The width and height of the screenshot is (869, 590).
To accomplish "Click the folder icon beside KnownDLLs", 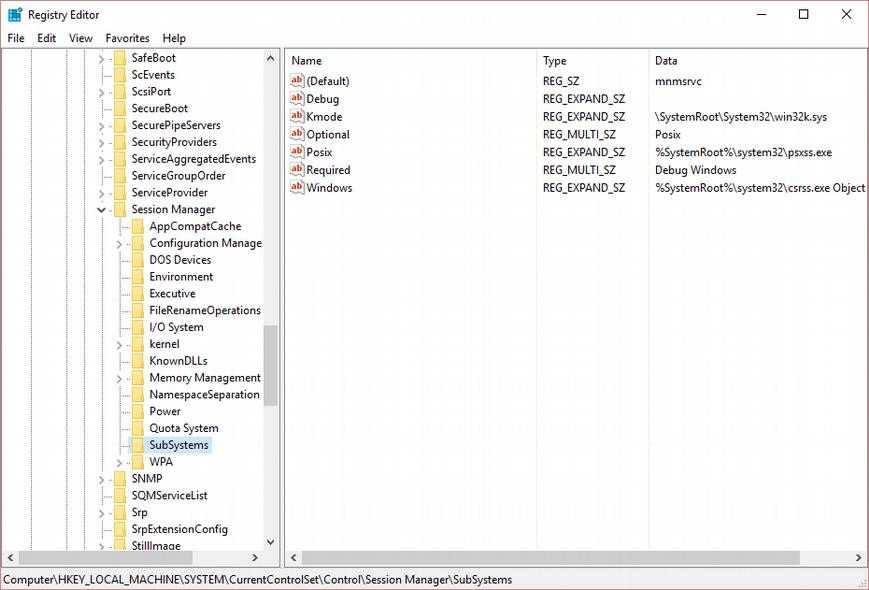I will 138,361.
